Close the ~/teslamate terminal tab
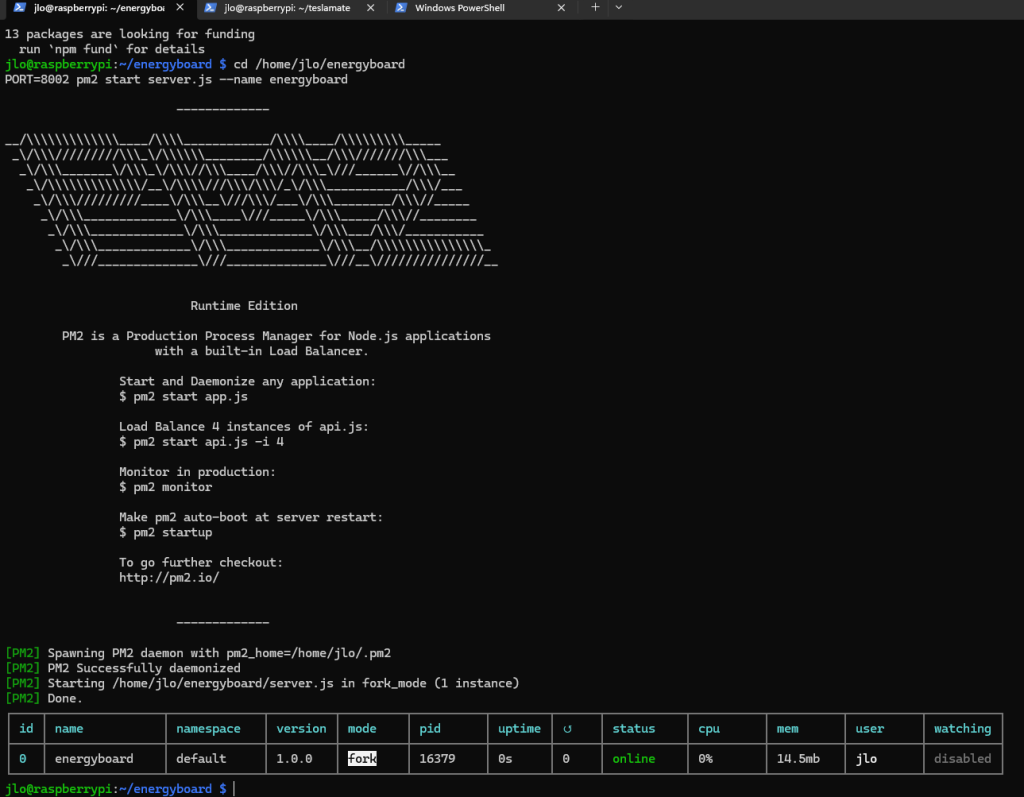The image size is (1024, 797). tap(370, 8)
